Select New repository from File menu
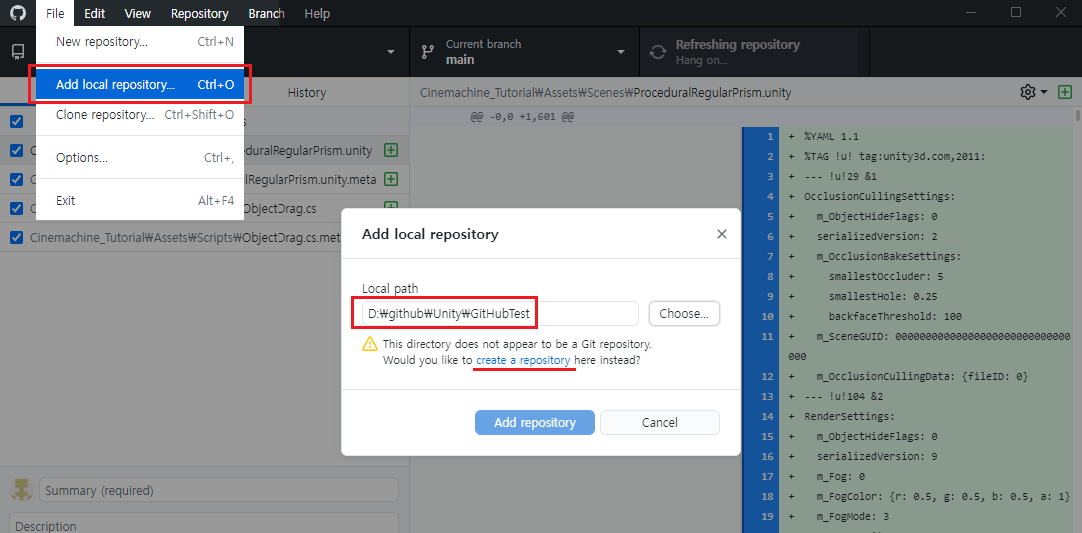 pyautogui.click(x=140, y=42)
